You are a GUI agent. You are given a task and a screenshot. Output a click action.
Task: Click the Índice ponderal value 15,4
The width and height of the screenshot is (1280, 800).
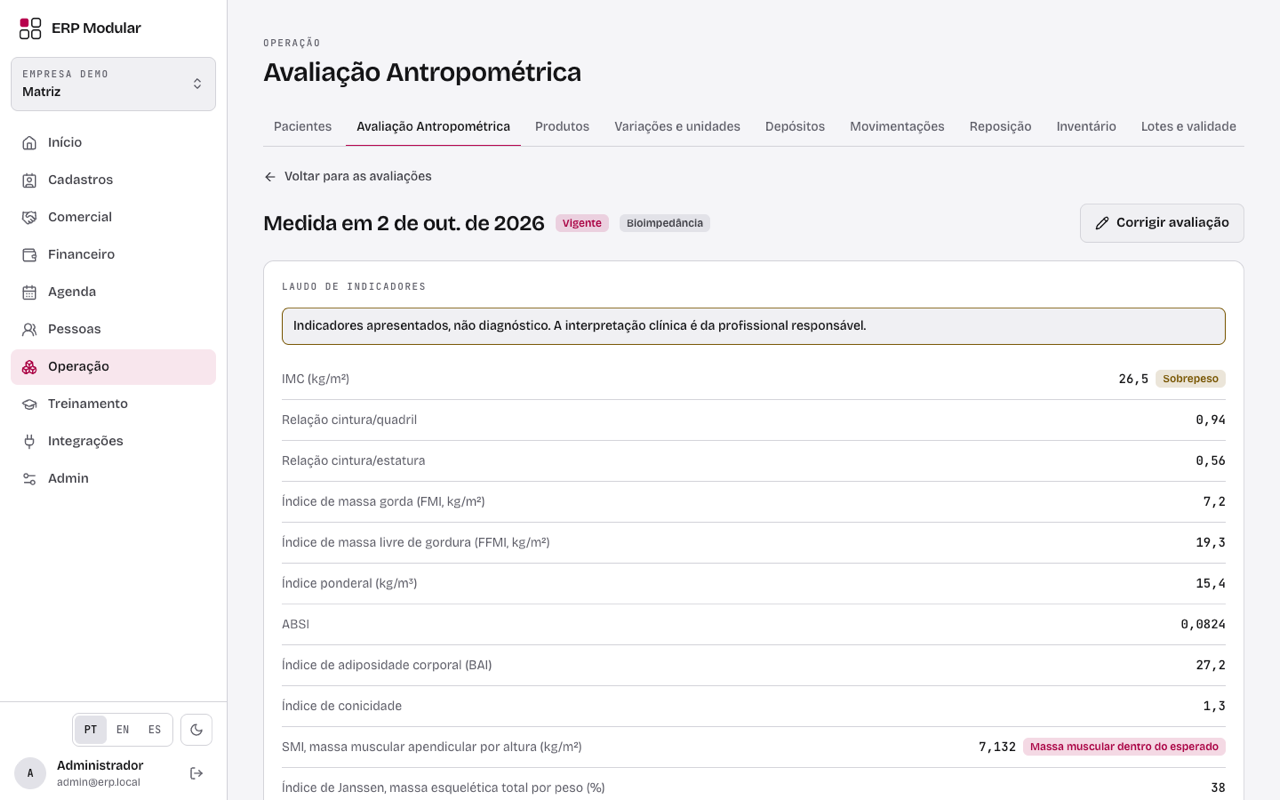coord(1210,584)
